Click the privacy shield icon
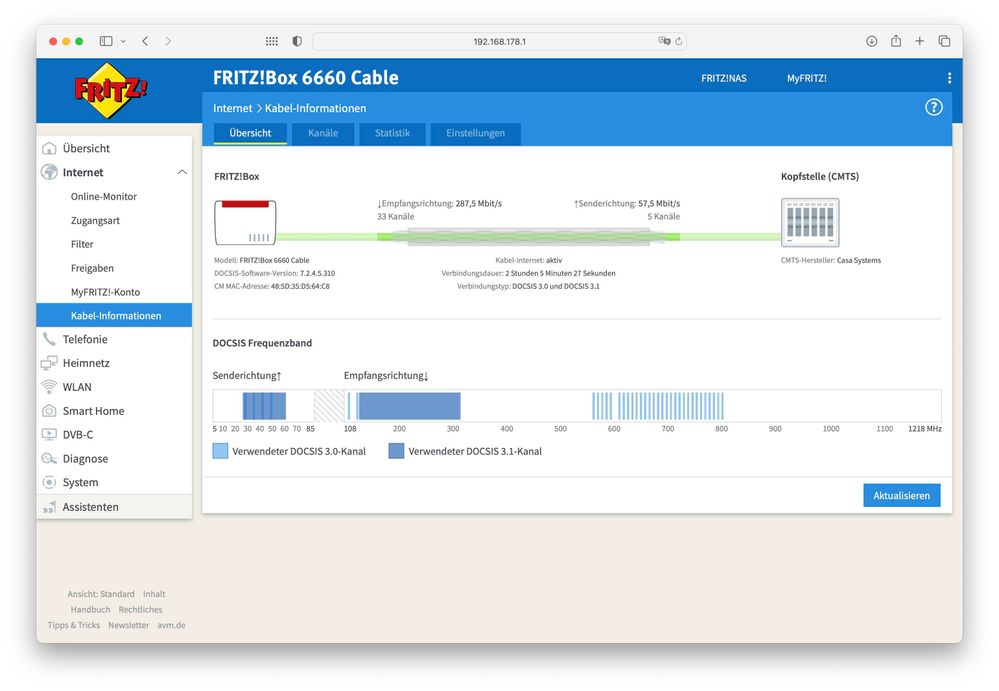999x691 pixels. click(x=297, y=41)
